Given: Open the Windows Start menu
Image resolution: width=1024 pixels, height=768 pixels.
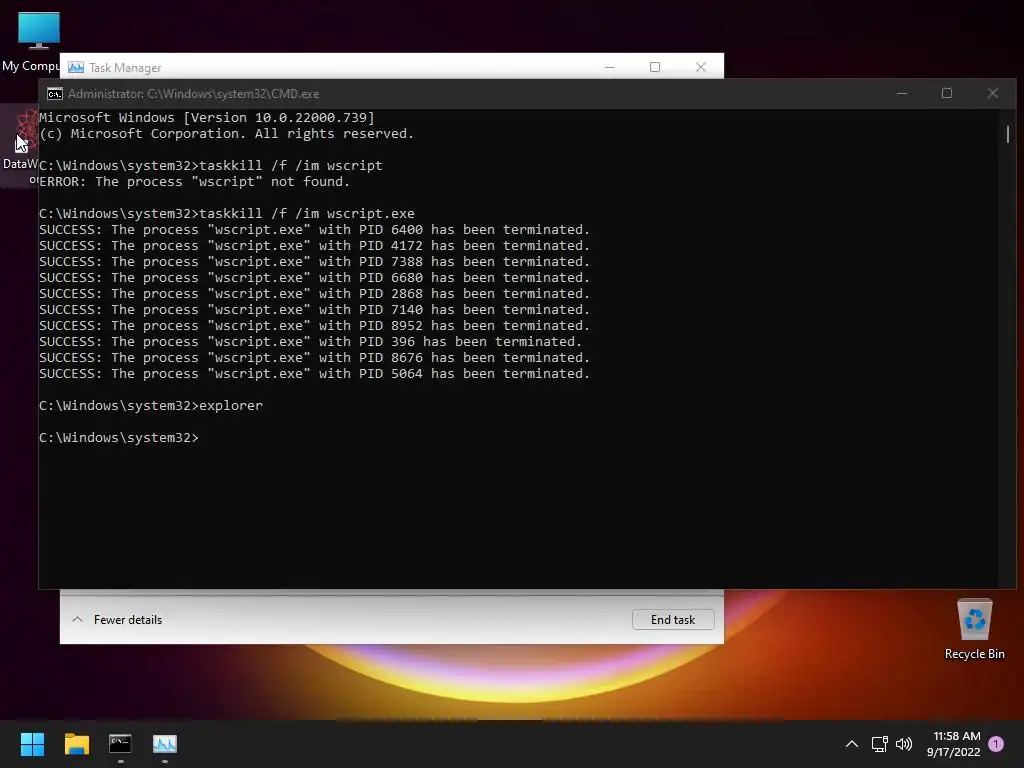Looking at the screenshot, I should 32,744.
